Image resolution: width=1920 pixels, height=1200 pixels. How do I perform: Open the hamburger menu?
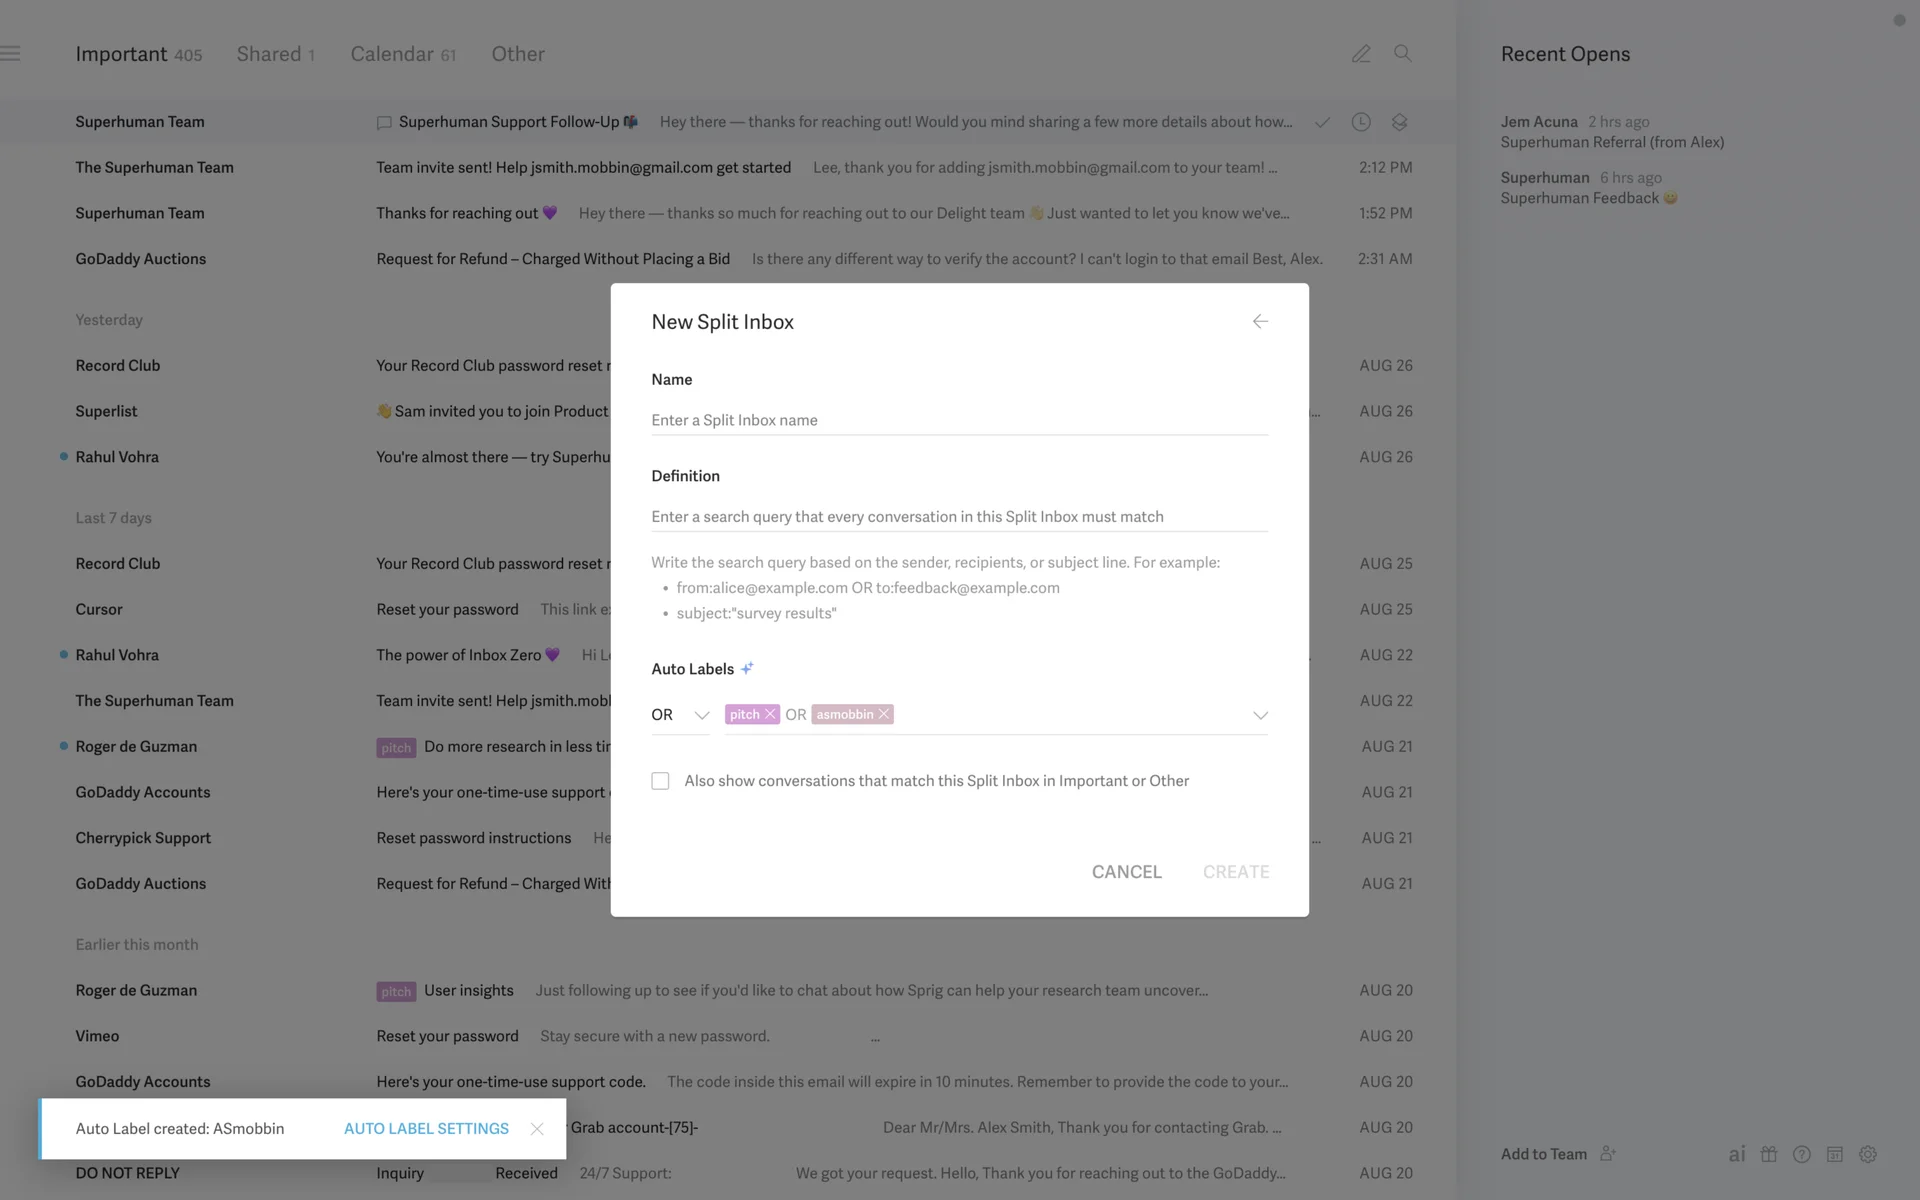(11, 54)
